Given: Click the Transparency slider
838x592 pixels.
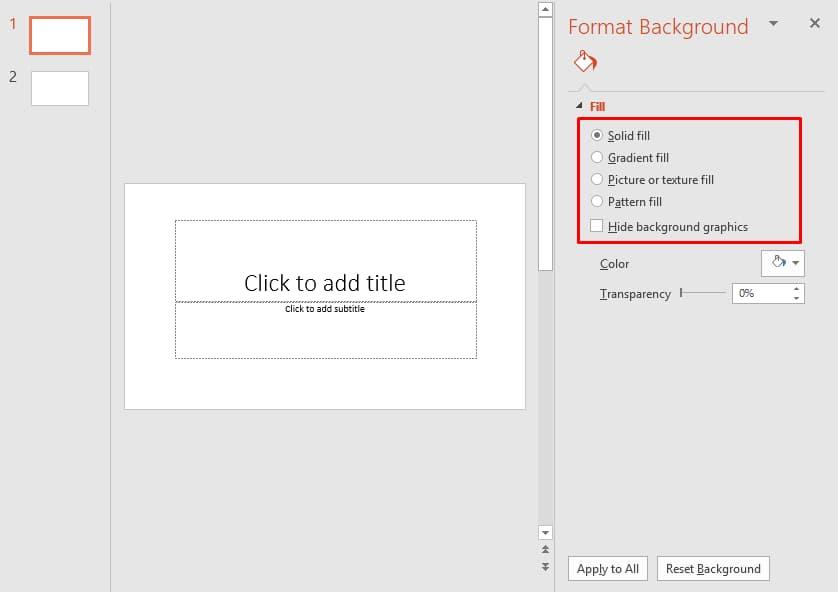Looking at the screenshot, I should pos(685,293).
